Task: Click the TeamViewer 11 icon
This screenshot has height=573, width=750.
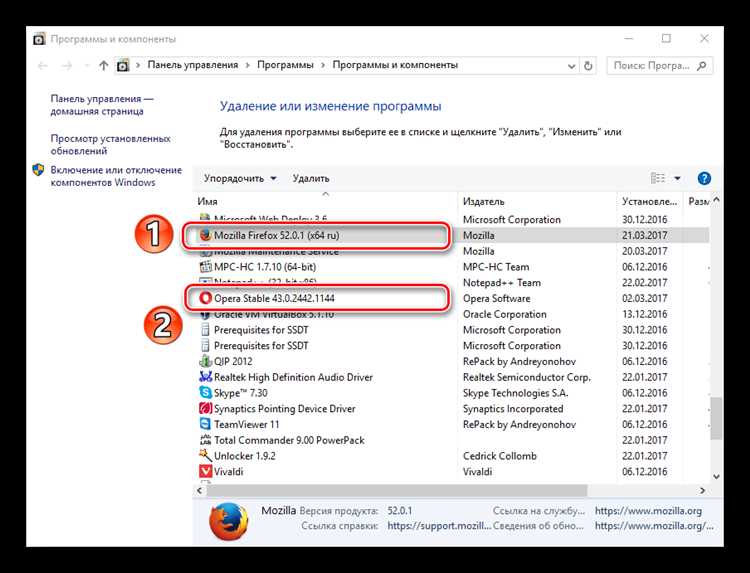Action: point(205,424)
